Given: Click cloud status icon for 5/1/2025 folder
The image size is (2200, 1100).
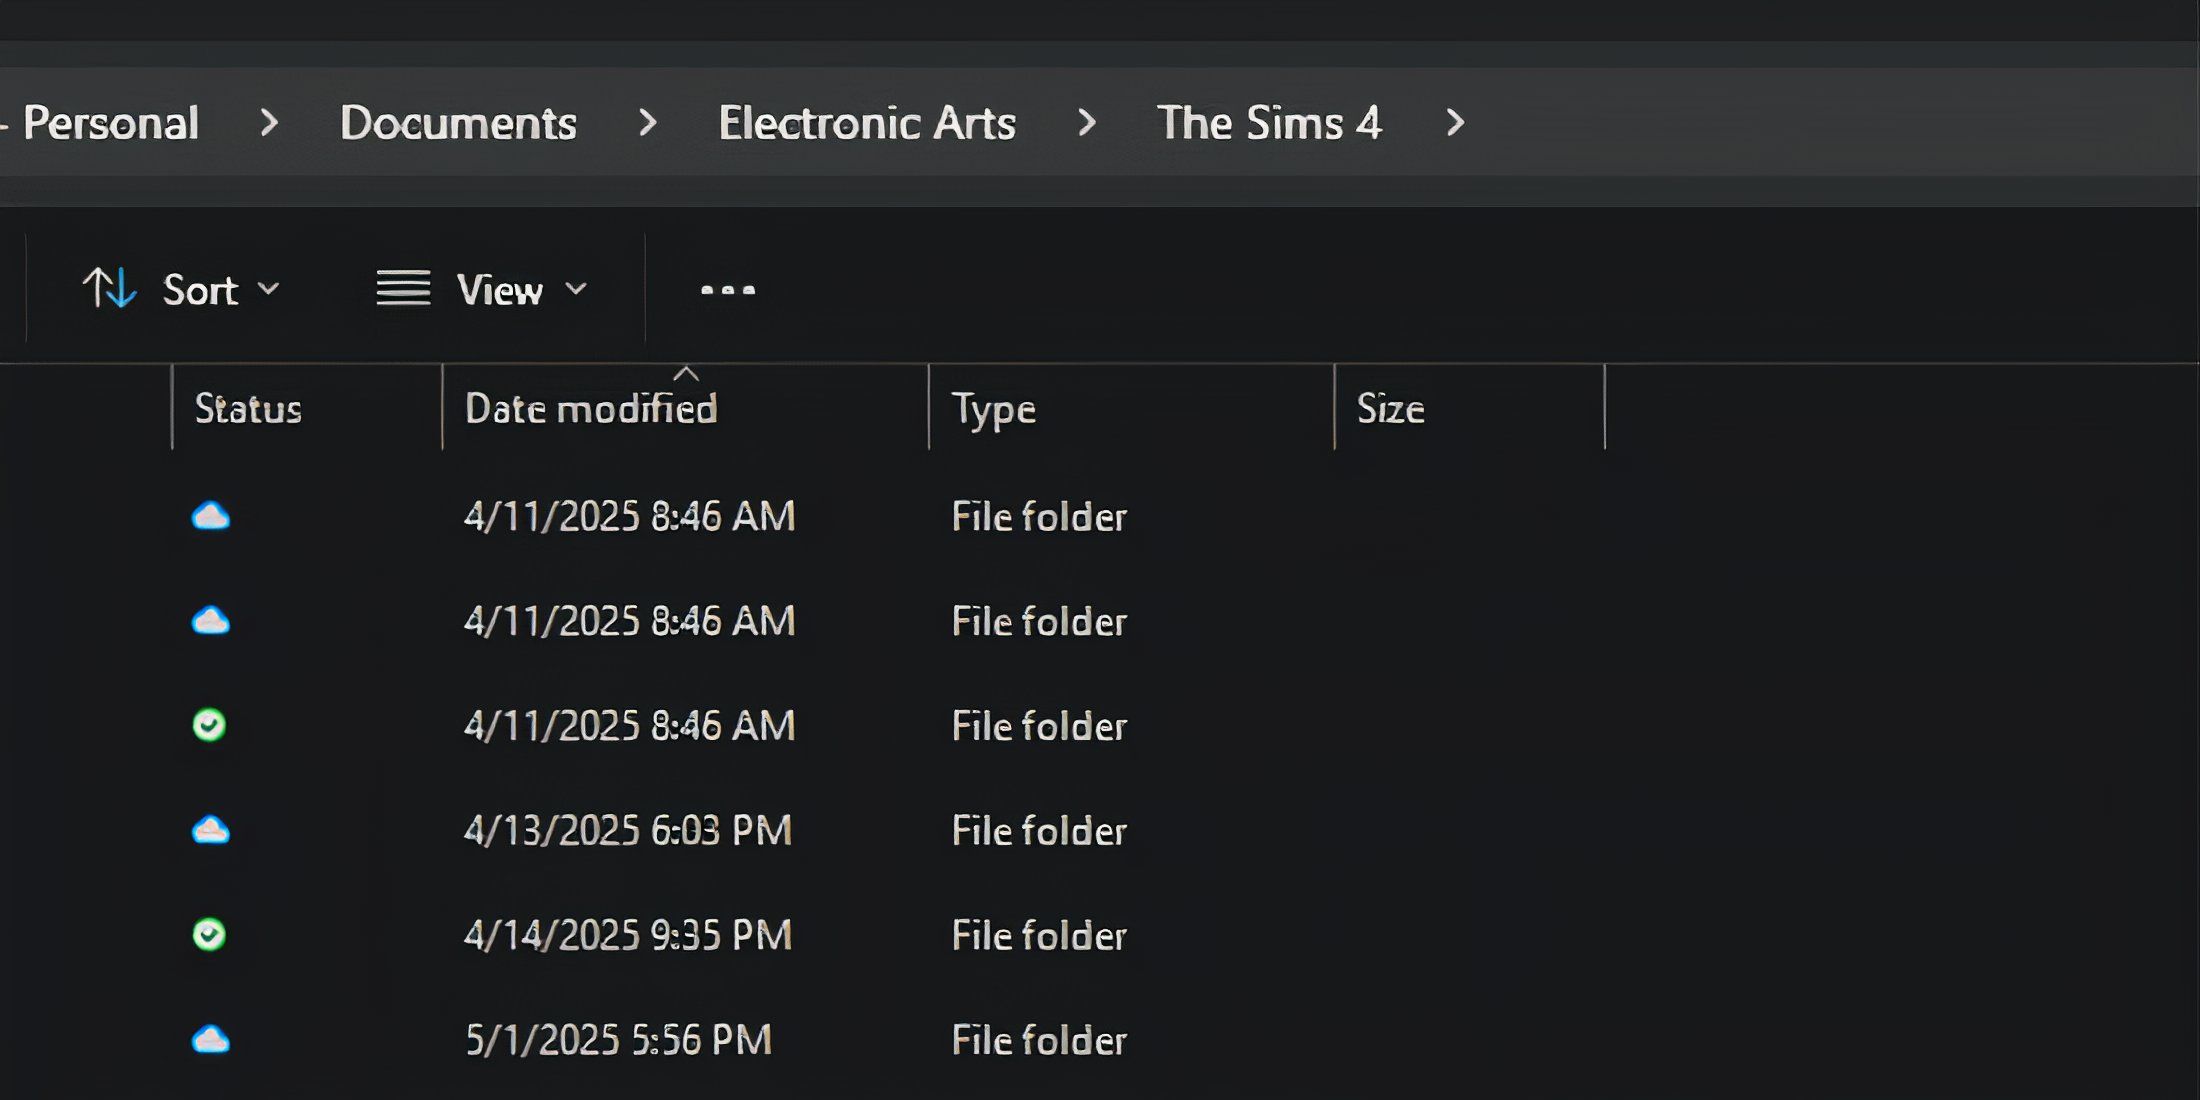Looking at the screenshot, I should [x=210, y=1040].
